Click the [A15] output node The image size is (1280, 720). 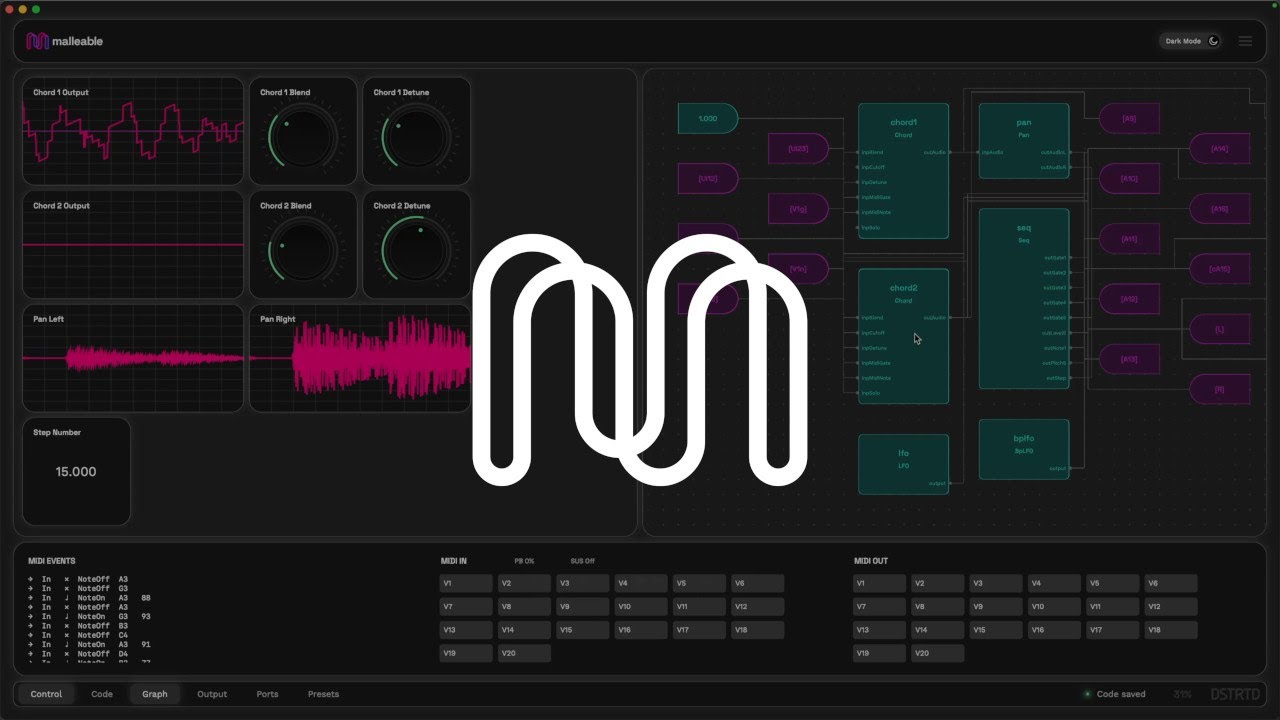[x=1219, y=209]
